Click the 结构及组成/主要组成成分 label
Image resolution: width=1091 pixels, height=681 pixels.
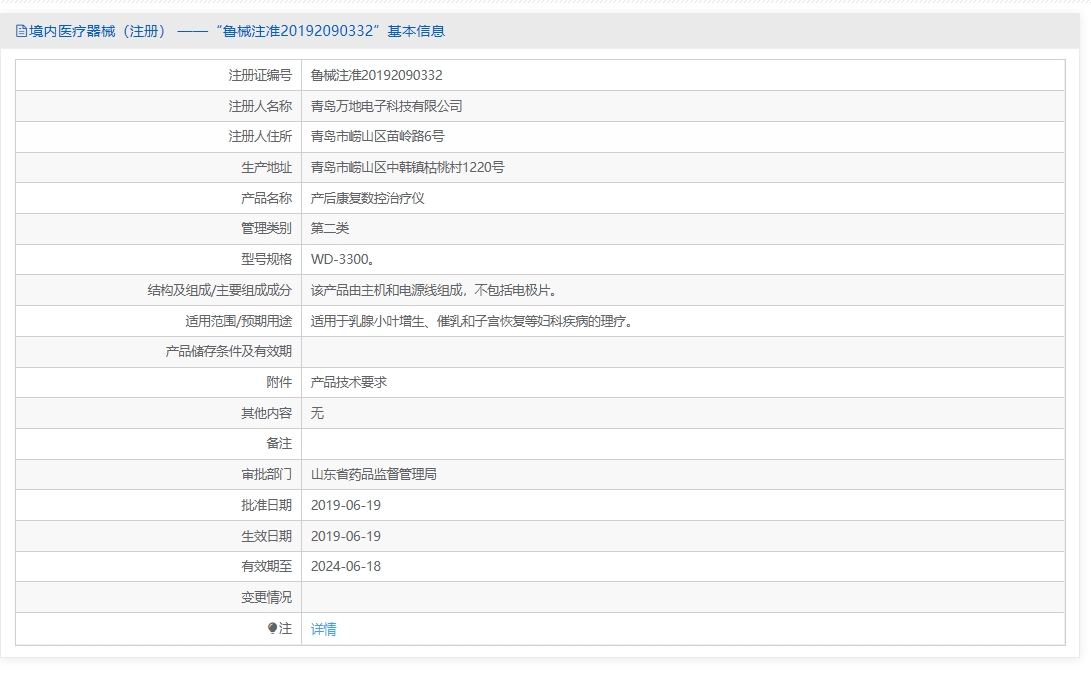[220, 290]
